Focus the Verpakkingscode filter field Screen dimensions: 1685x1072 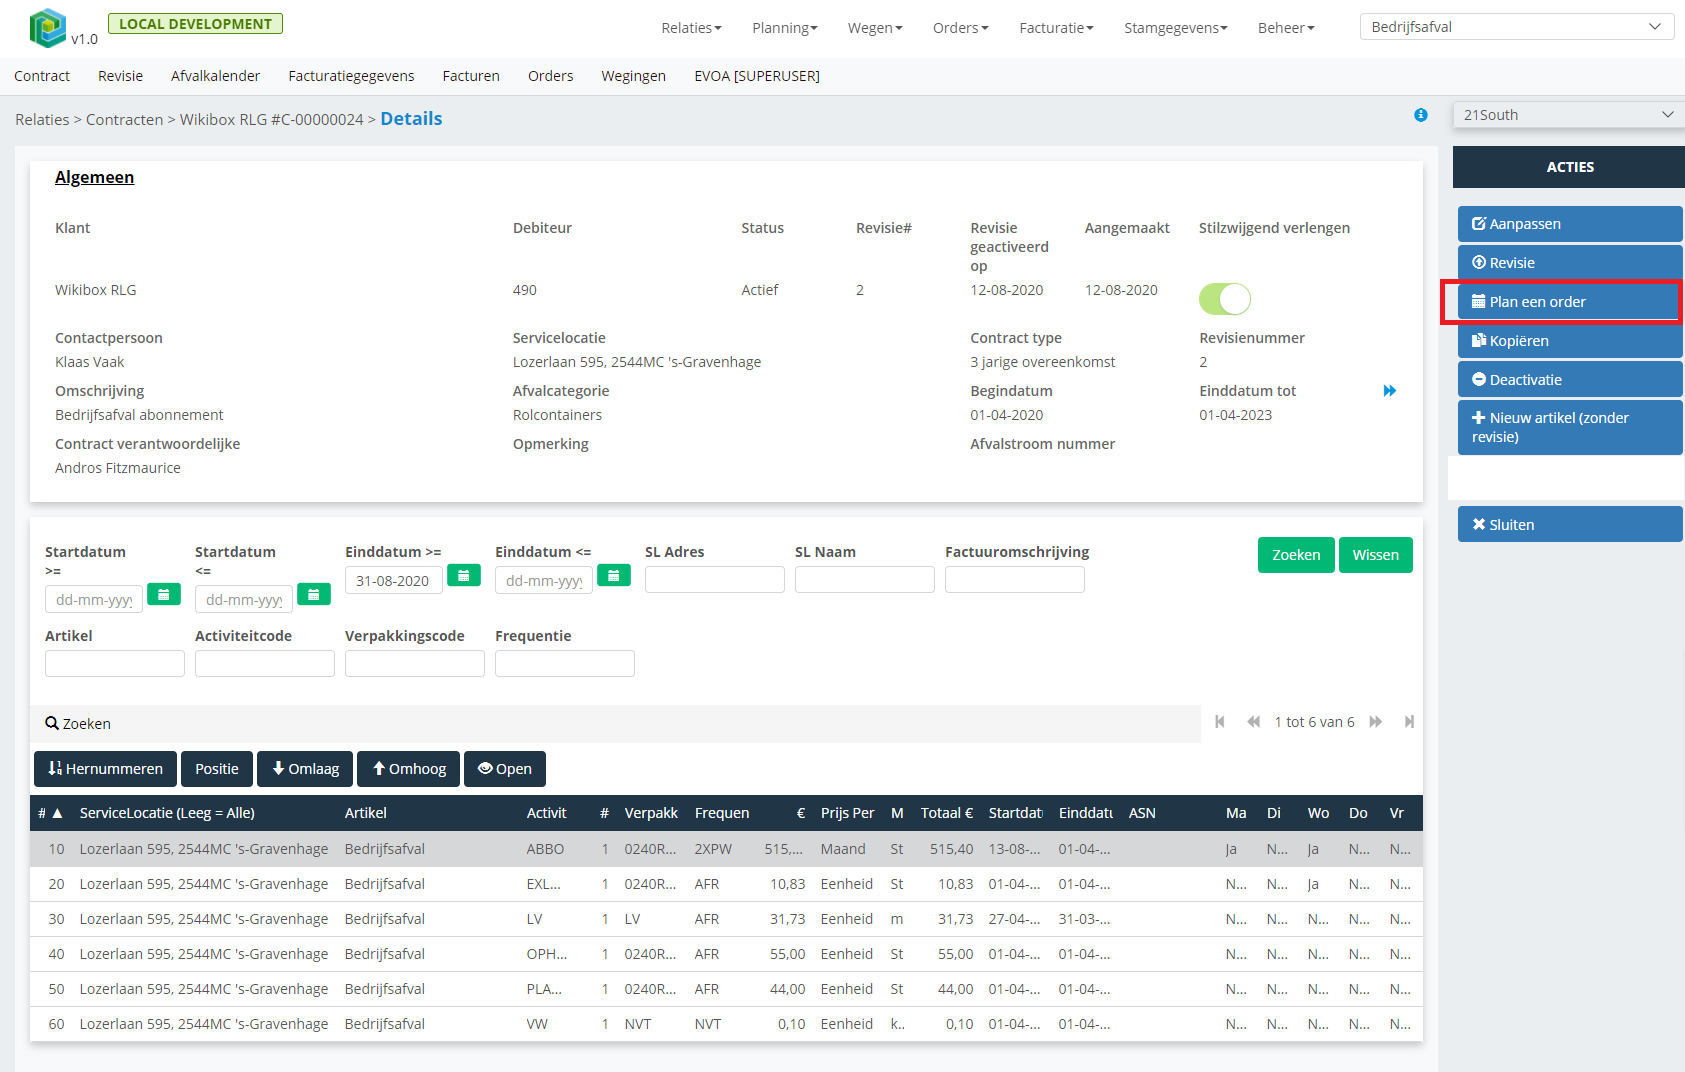[415, 664]
